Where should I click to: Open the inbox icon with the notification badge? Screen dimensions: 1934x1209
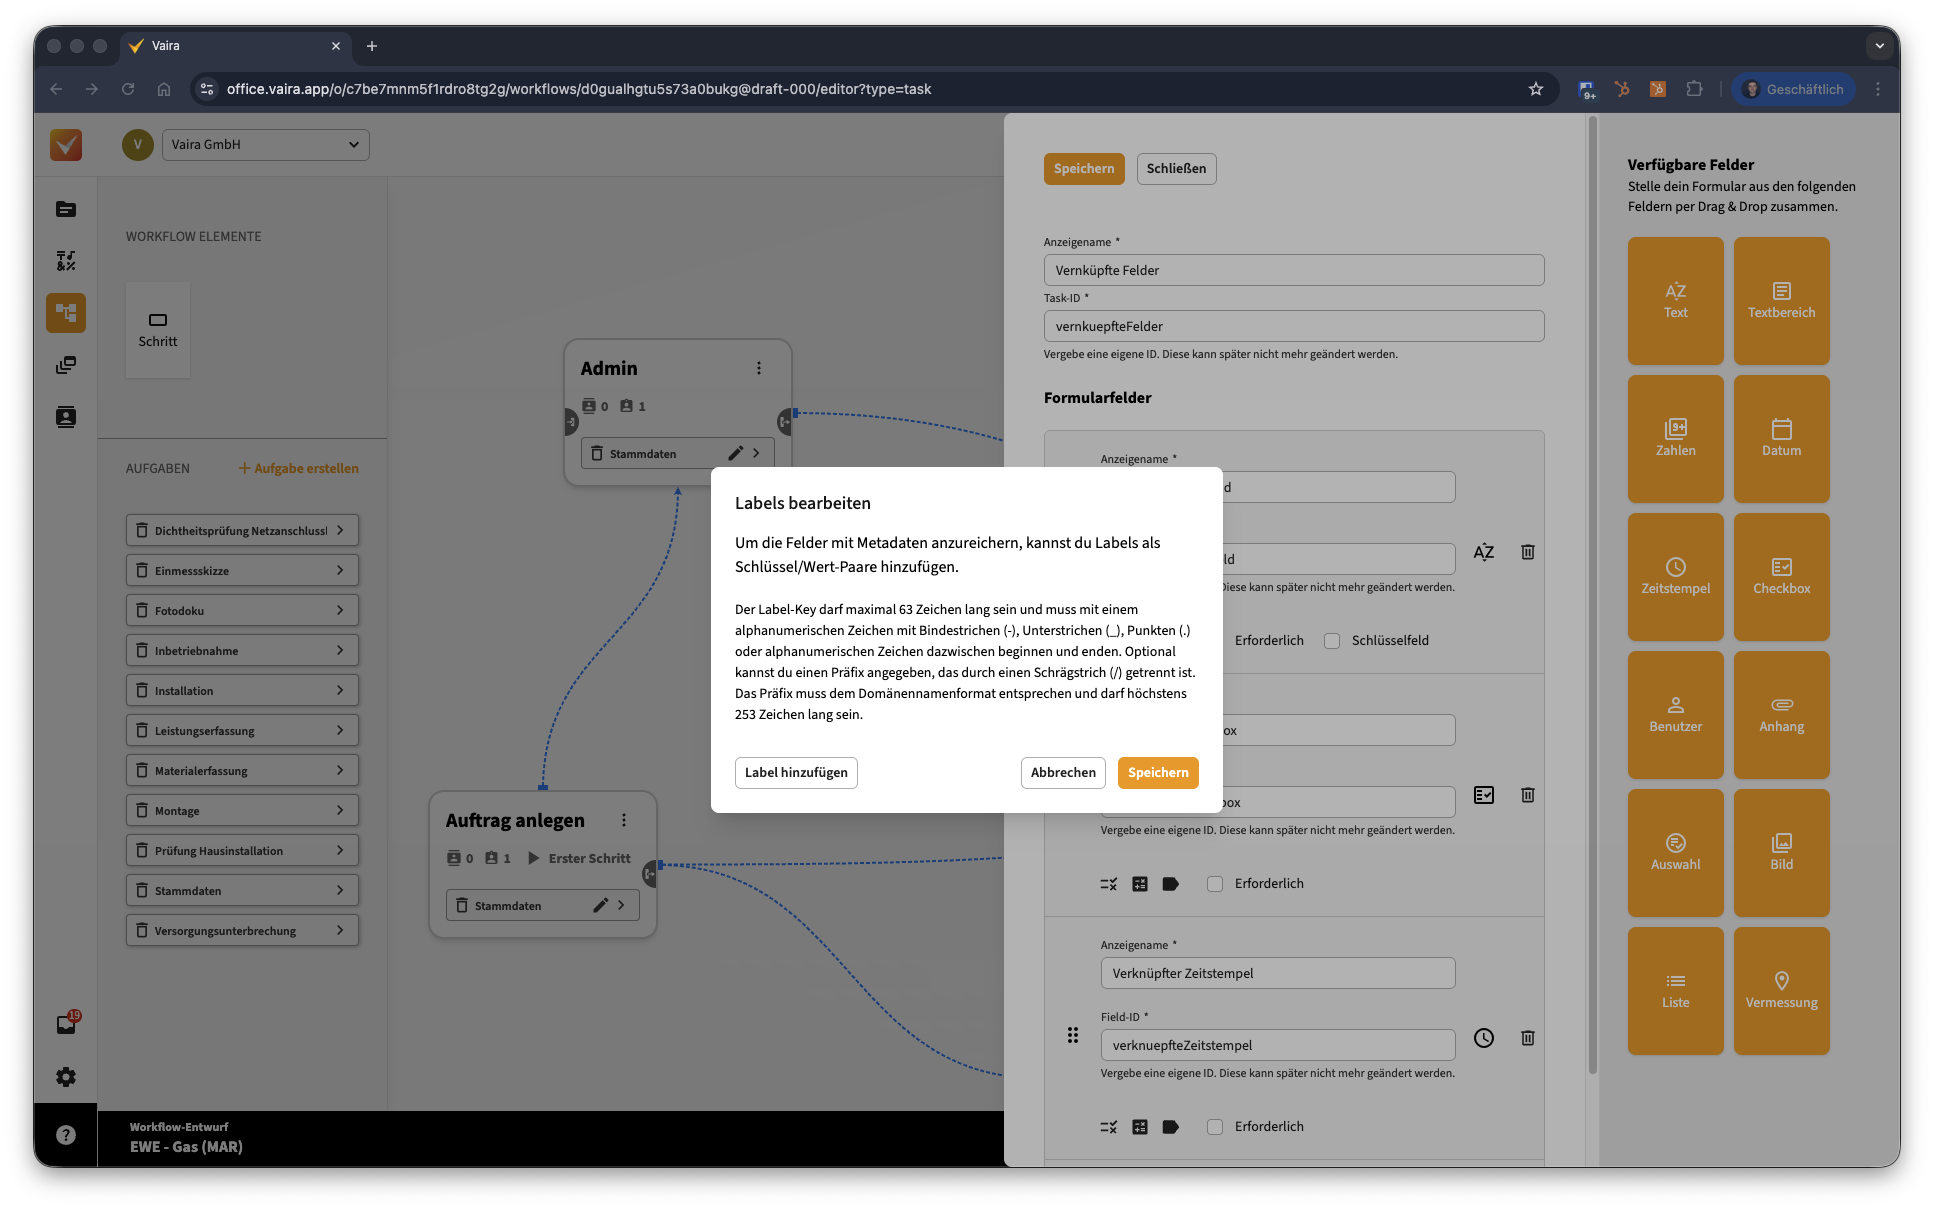[x=66, y=1024]
